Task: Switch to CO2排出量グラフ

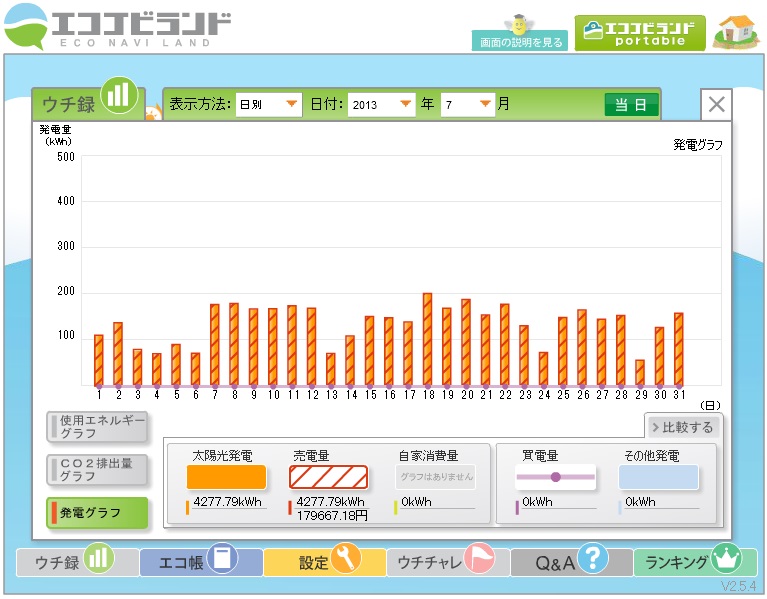Action: (x=97, y=469)
